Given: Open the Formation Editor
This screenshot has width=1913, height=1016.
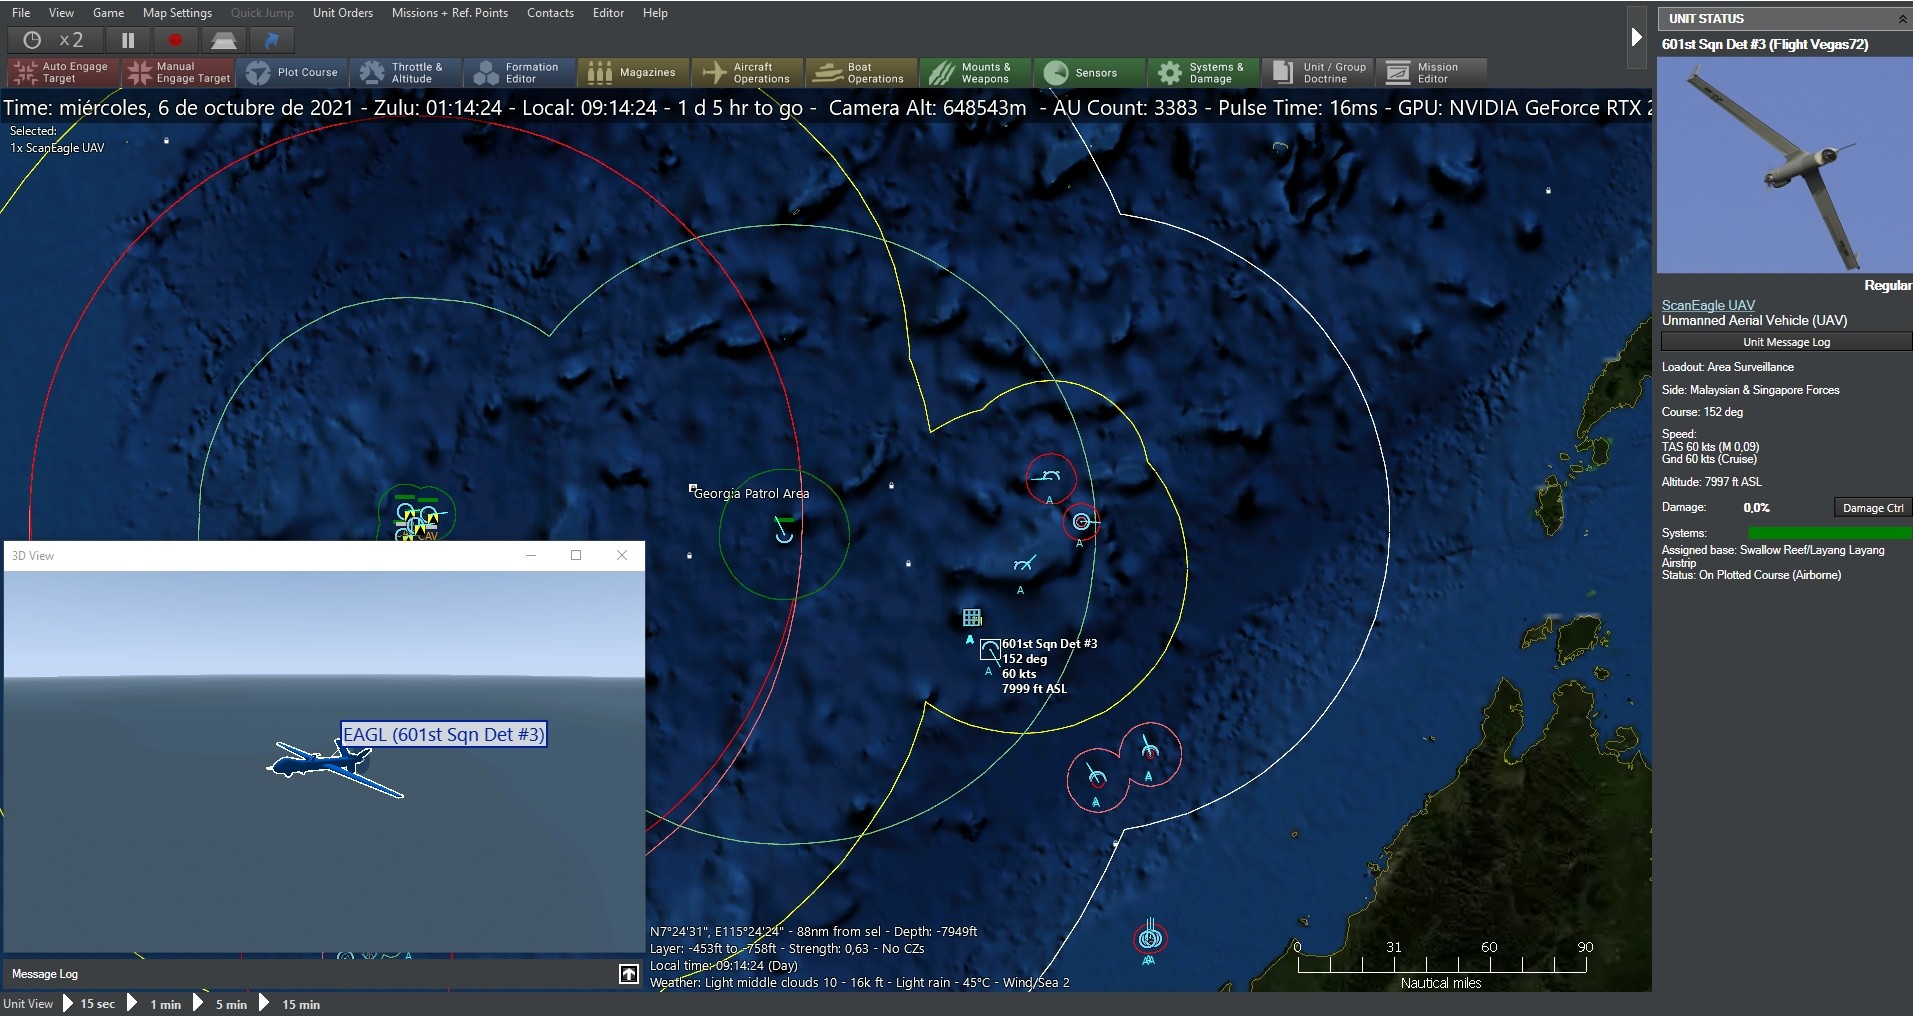Looking at the screenshot, I should pyautogui.click(x=518, y=72).
